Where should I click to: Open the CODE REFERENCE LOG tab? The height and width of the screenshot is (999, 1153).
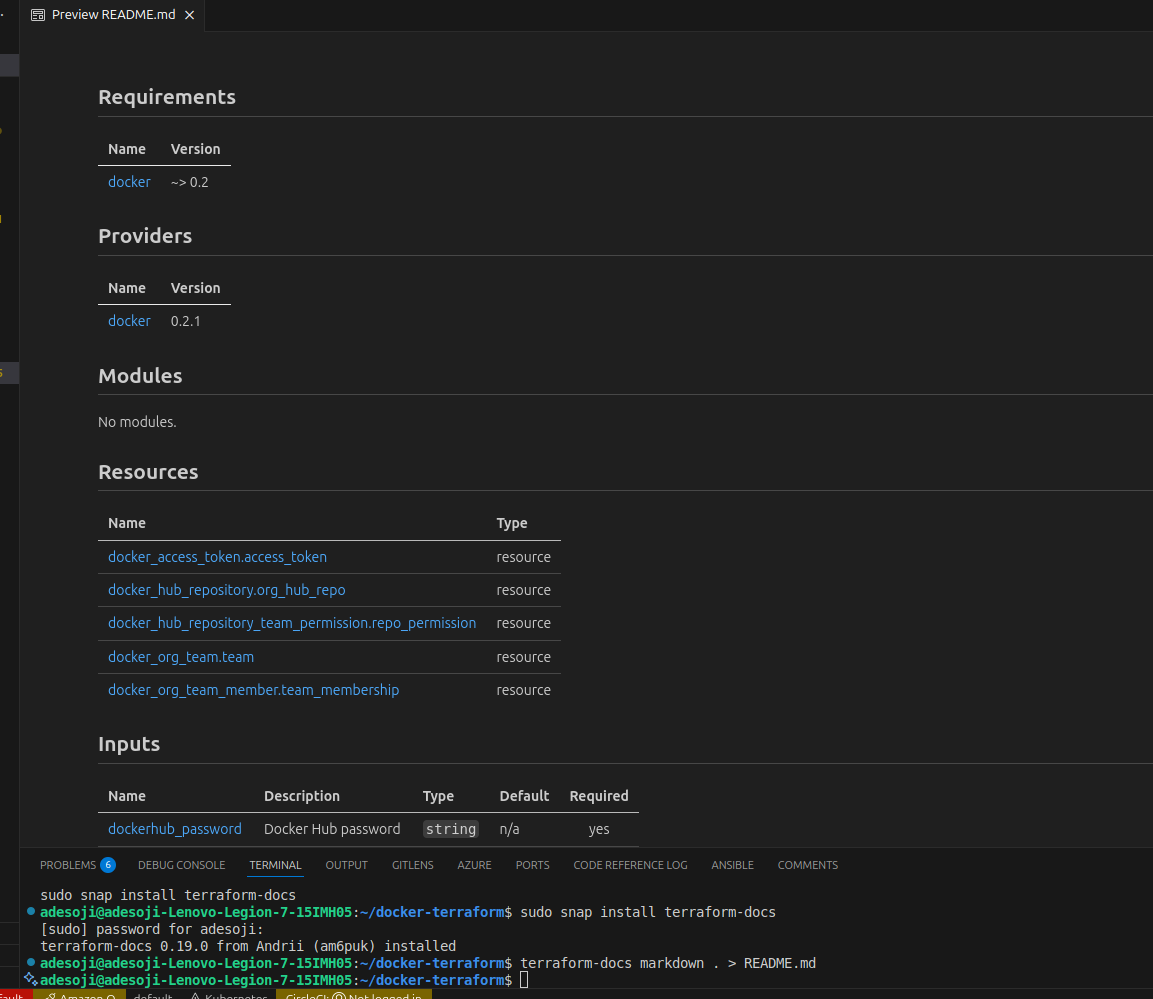click(x=630, y=864)
